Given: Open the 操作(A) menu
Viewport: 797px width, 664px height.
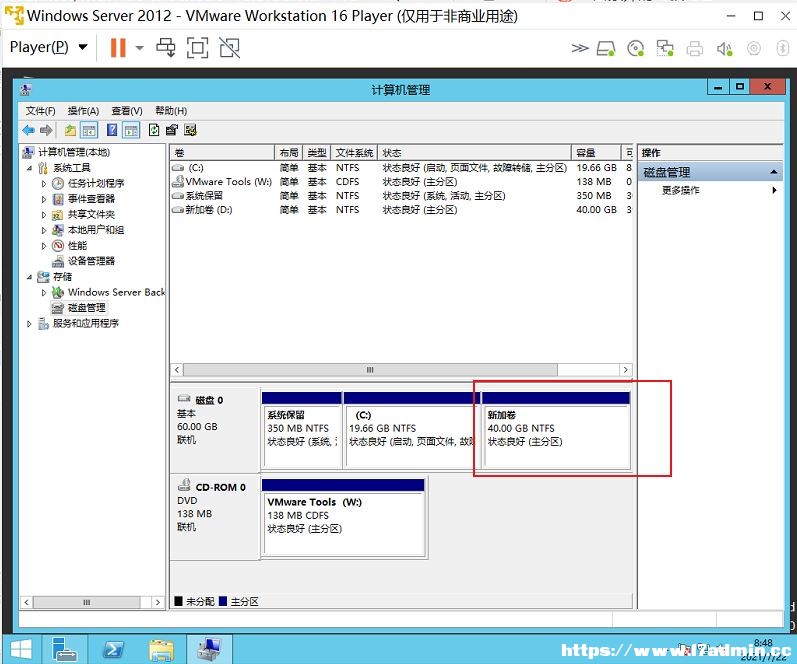Looking at the screenshot, I should point(83,111).
